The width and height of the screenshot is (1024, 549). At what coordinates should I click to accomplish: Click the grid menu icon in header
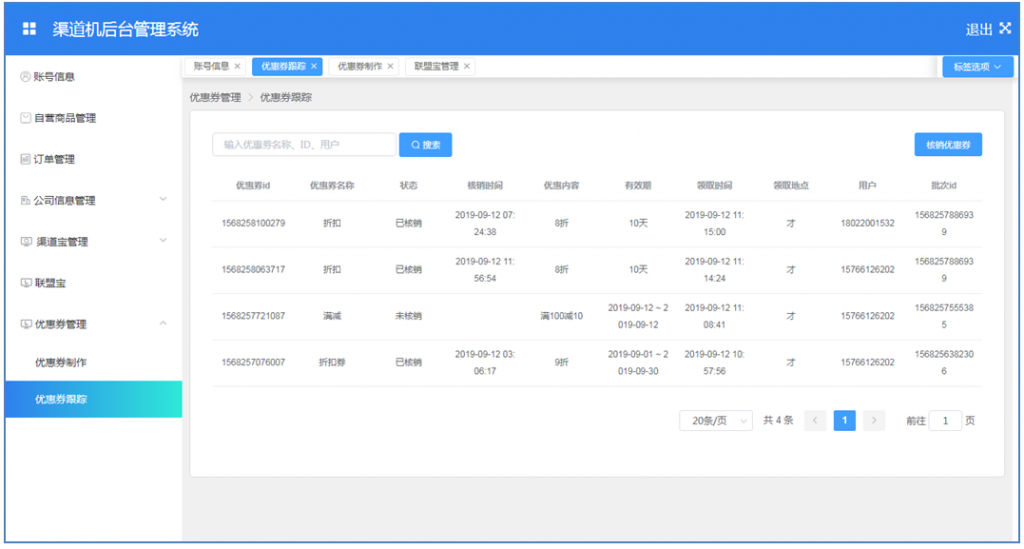[29, 29]
